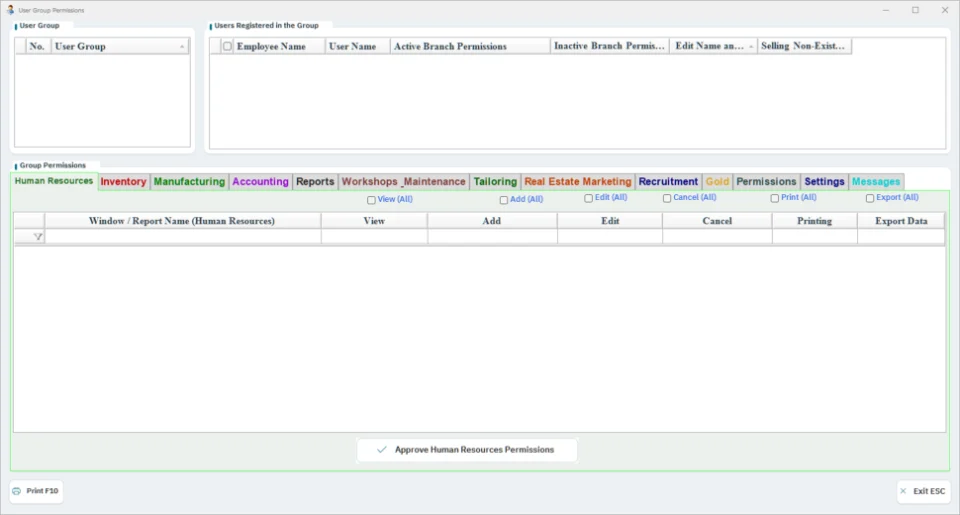Click the Edit column header in permissions grid

coord(610,221)
